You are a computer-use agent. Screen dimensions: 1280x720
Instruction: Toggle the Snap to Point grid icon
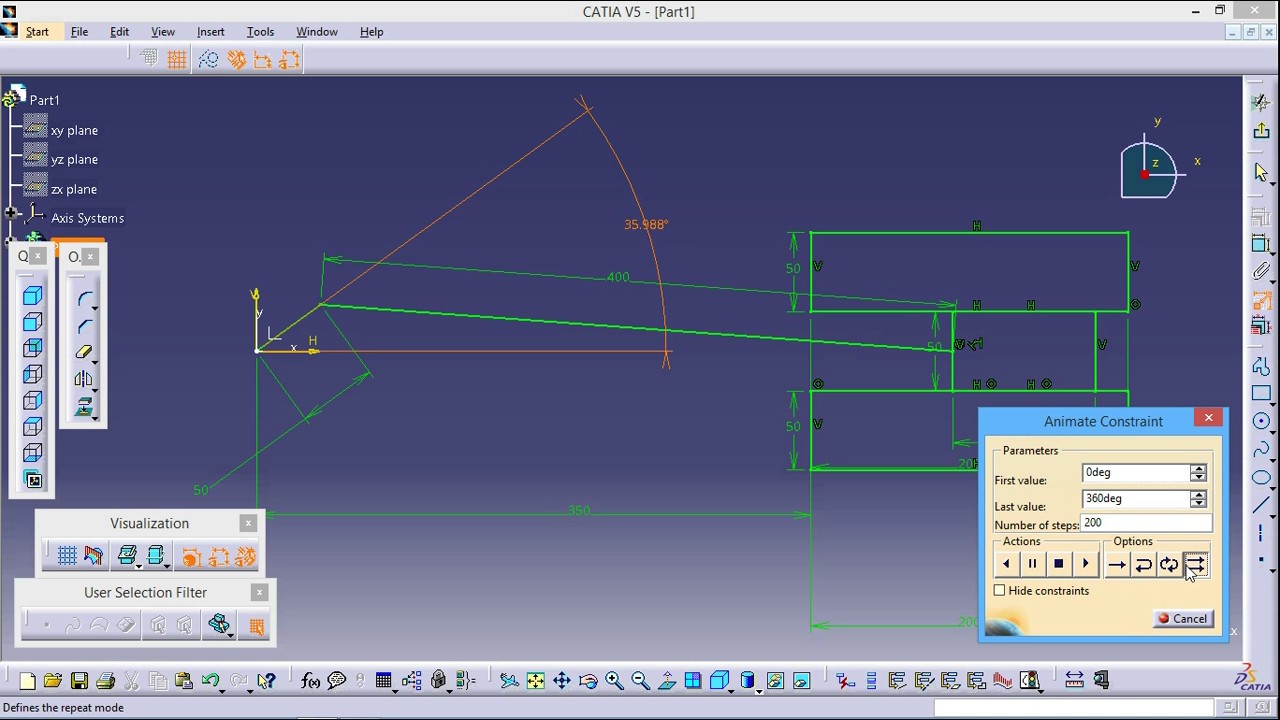tap(177, 60)
